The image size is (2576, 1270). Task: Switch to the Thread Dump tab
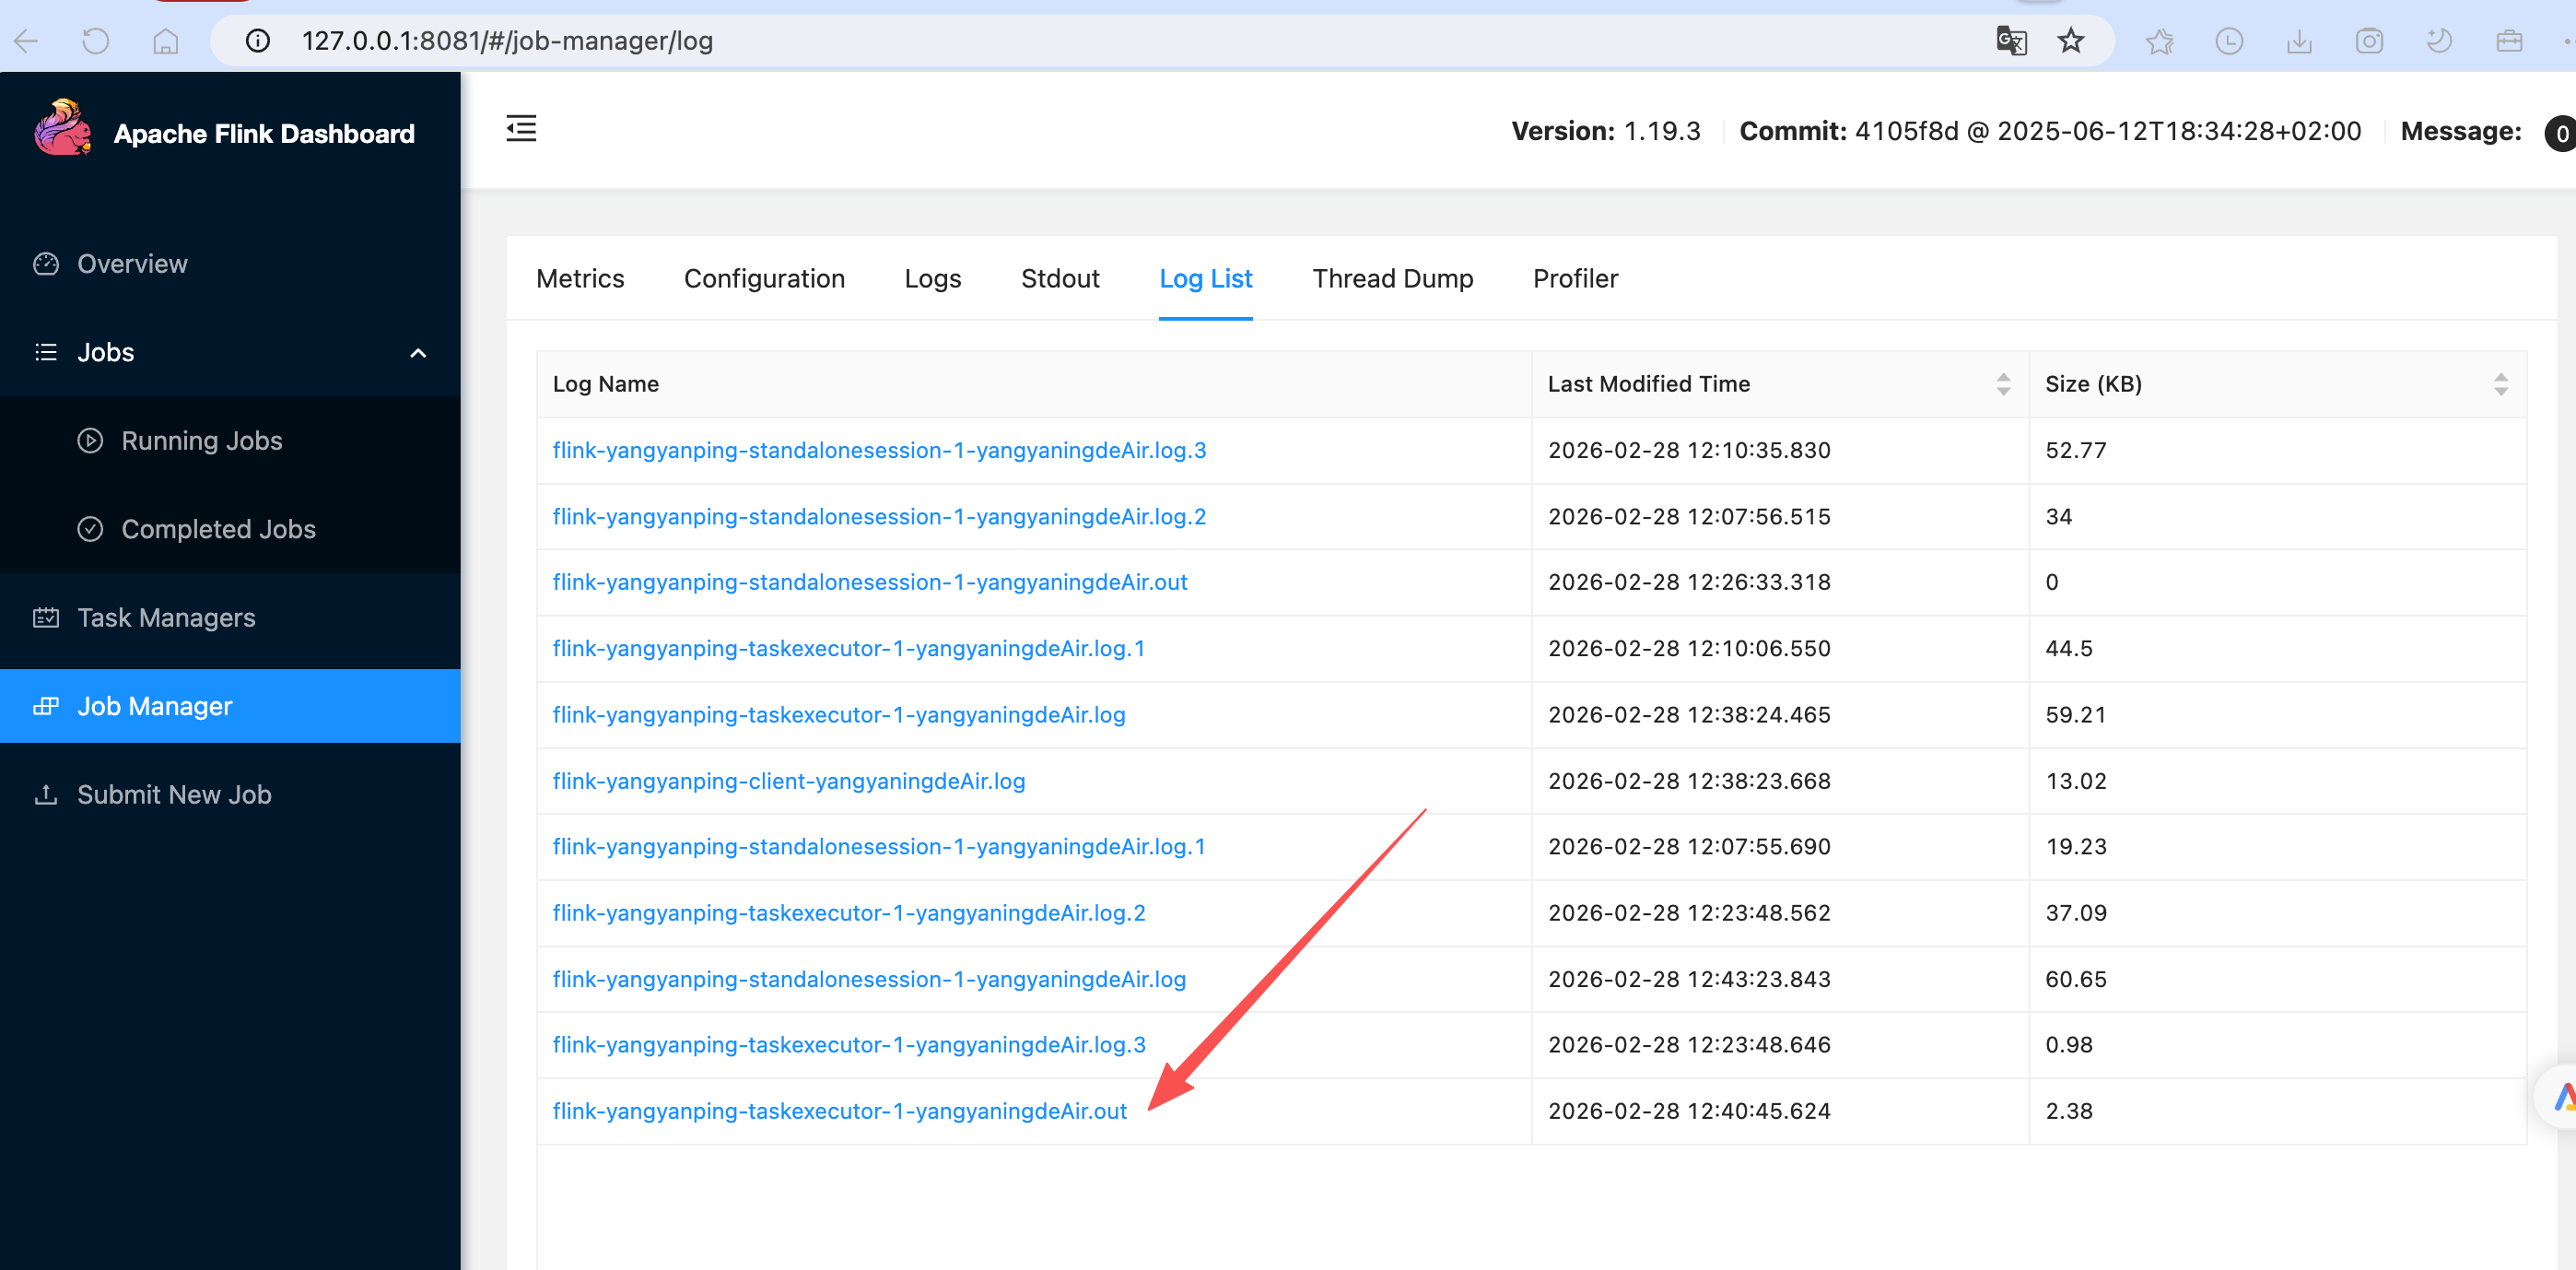tap(1392, 279)
